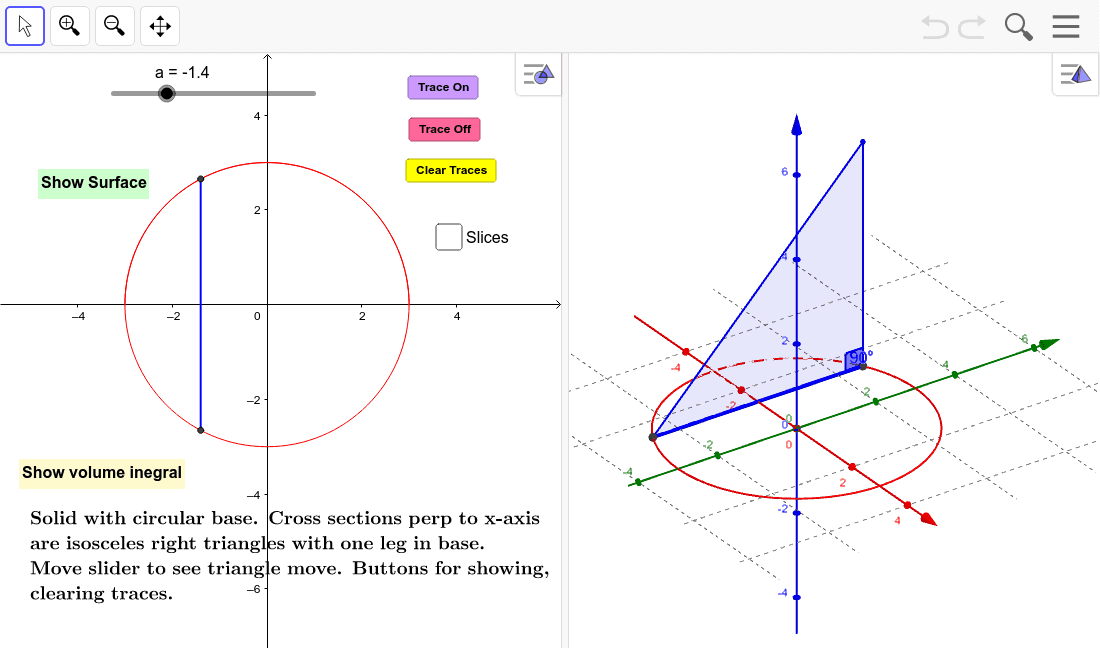Viewport: 1100px width, 650px height.
Task: Select the Zoom Out tool
Action: point(114,26)
